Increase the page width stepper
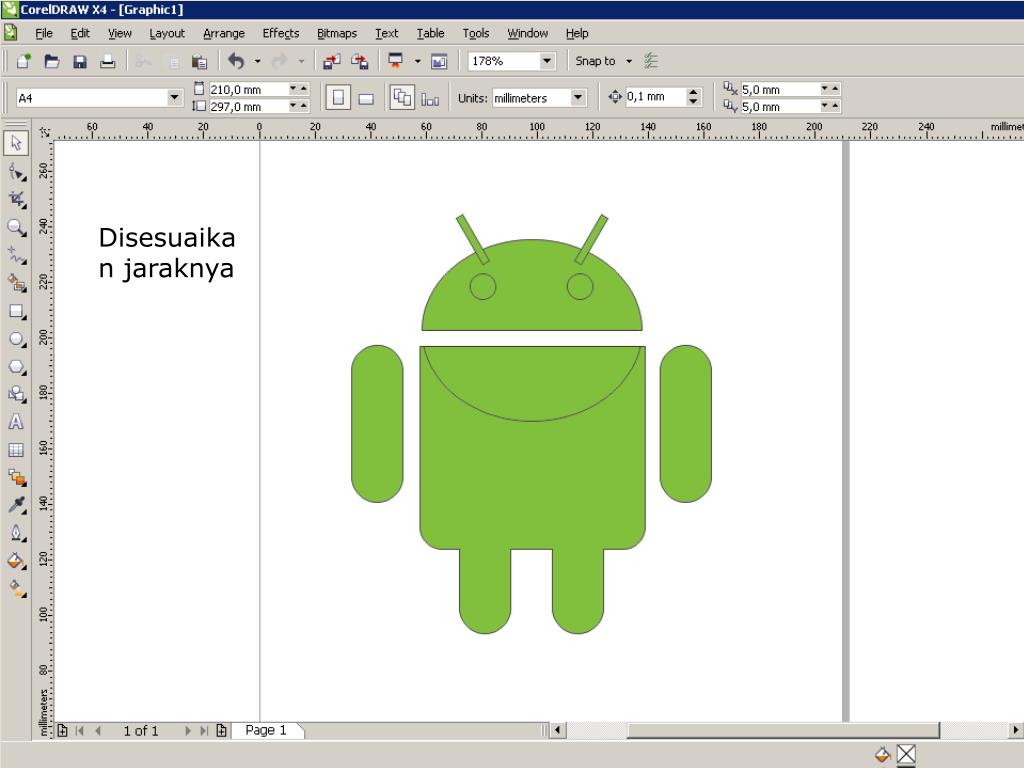This screenshot has width=1024, height=768. (304, 89)
